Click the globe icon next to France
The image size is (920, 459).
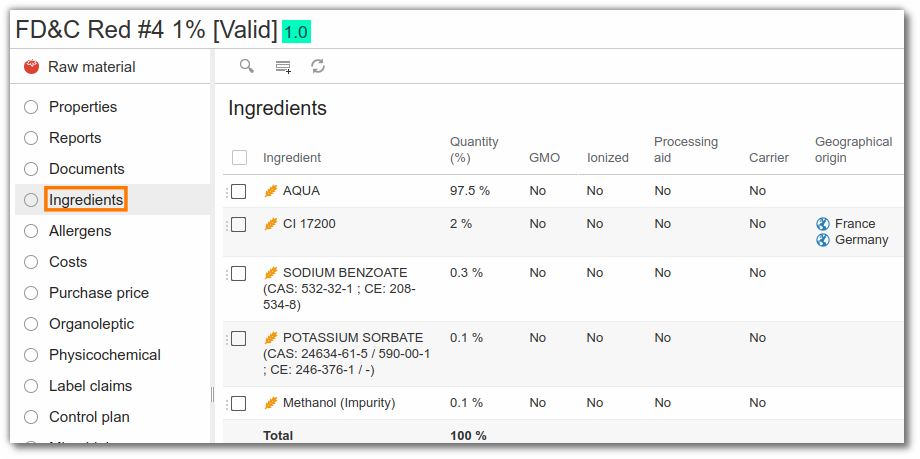pos(823,224)
